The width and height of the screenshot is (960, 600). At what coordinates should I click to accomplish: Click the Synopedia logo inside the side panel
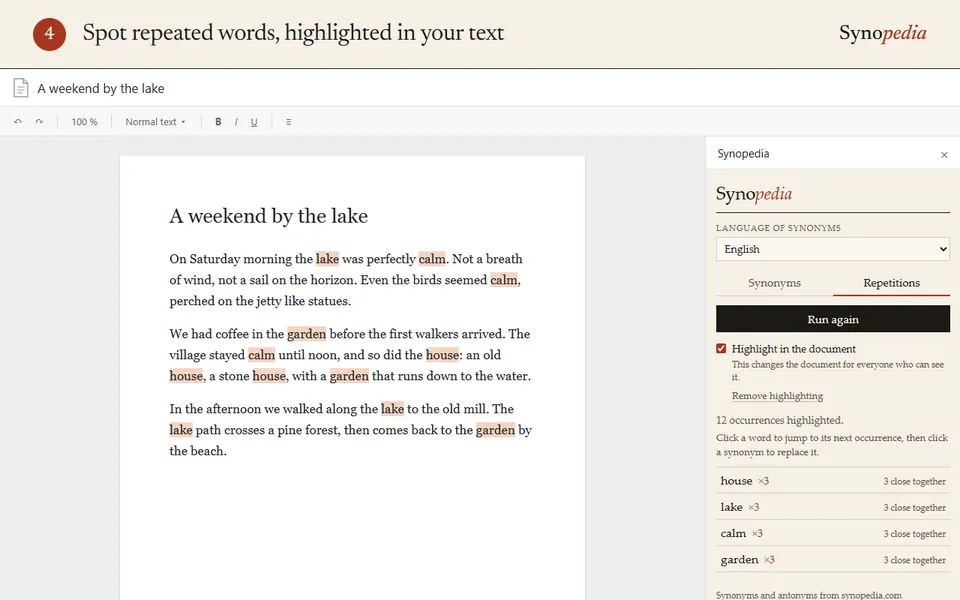754,194
